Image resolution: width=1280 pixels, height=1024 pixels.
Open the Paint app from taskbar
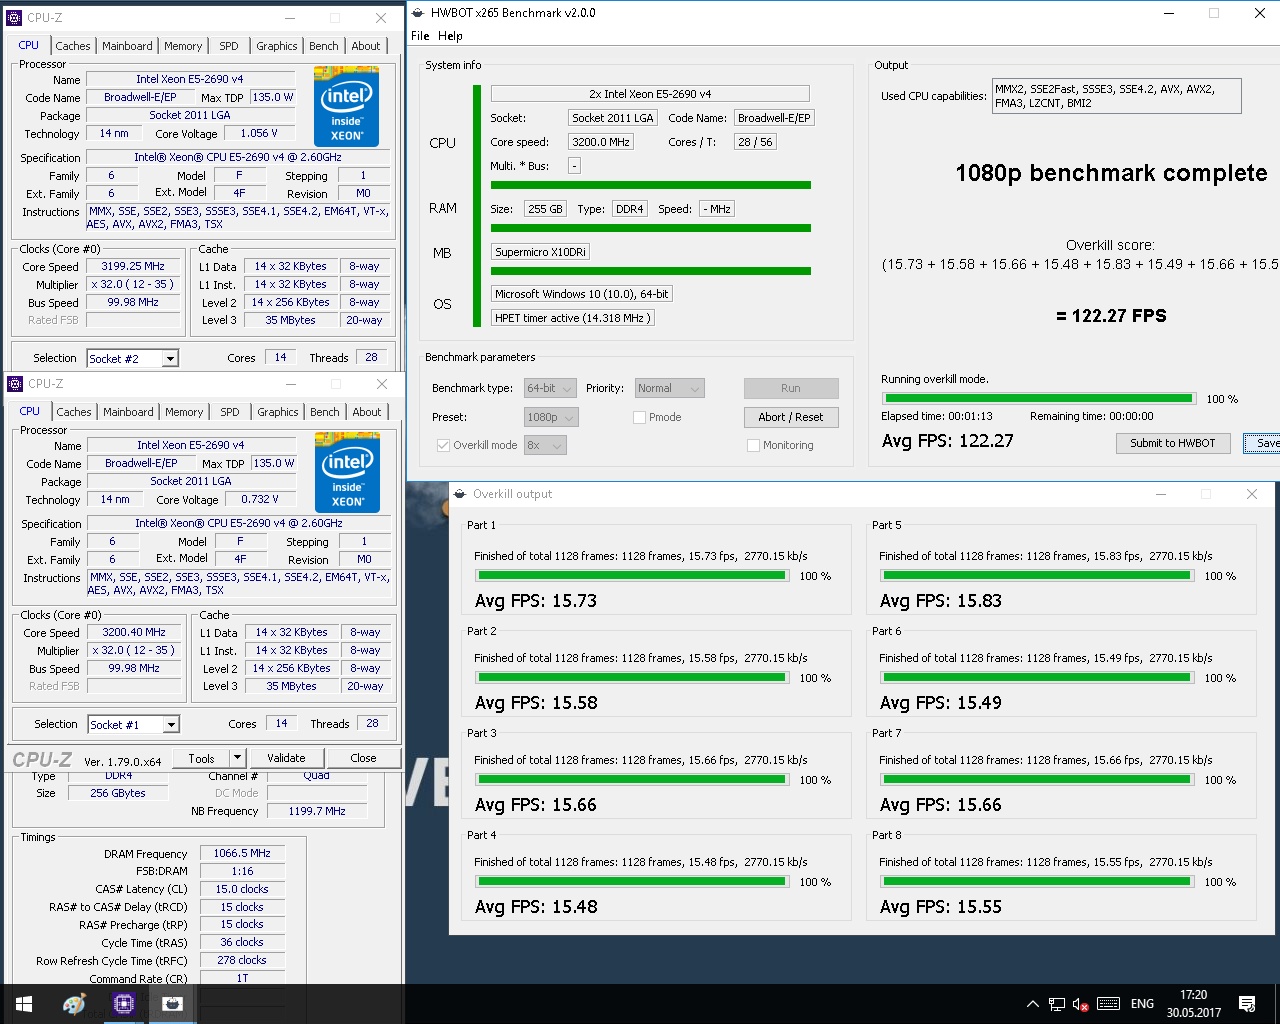[74, 1004]
